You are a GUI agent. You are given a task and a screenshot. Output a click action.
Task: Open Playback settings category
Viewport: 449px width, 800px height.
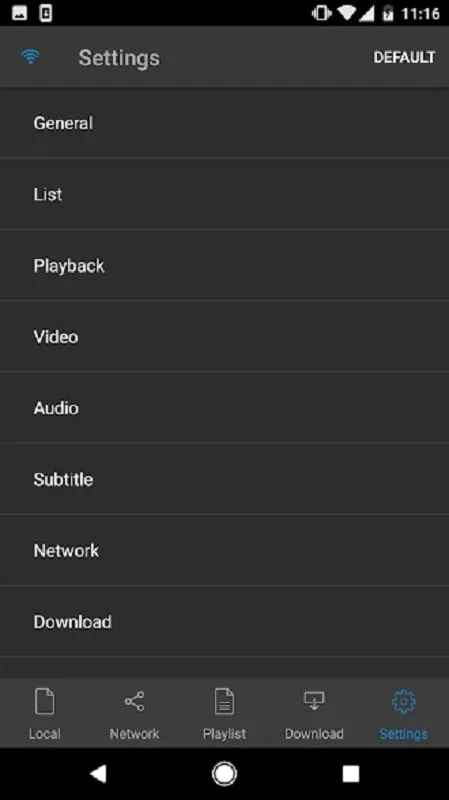coord(224,265)
